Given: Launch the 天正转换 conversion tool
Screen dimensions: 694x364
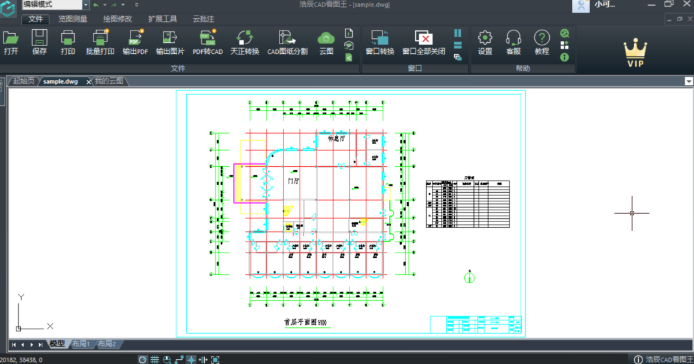Looking at the screenshot, I should [244, 42].
